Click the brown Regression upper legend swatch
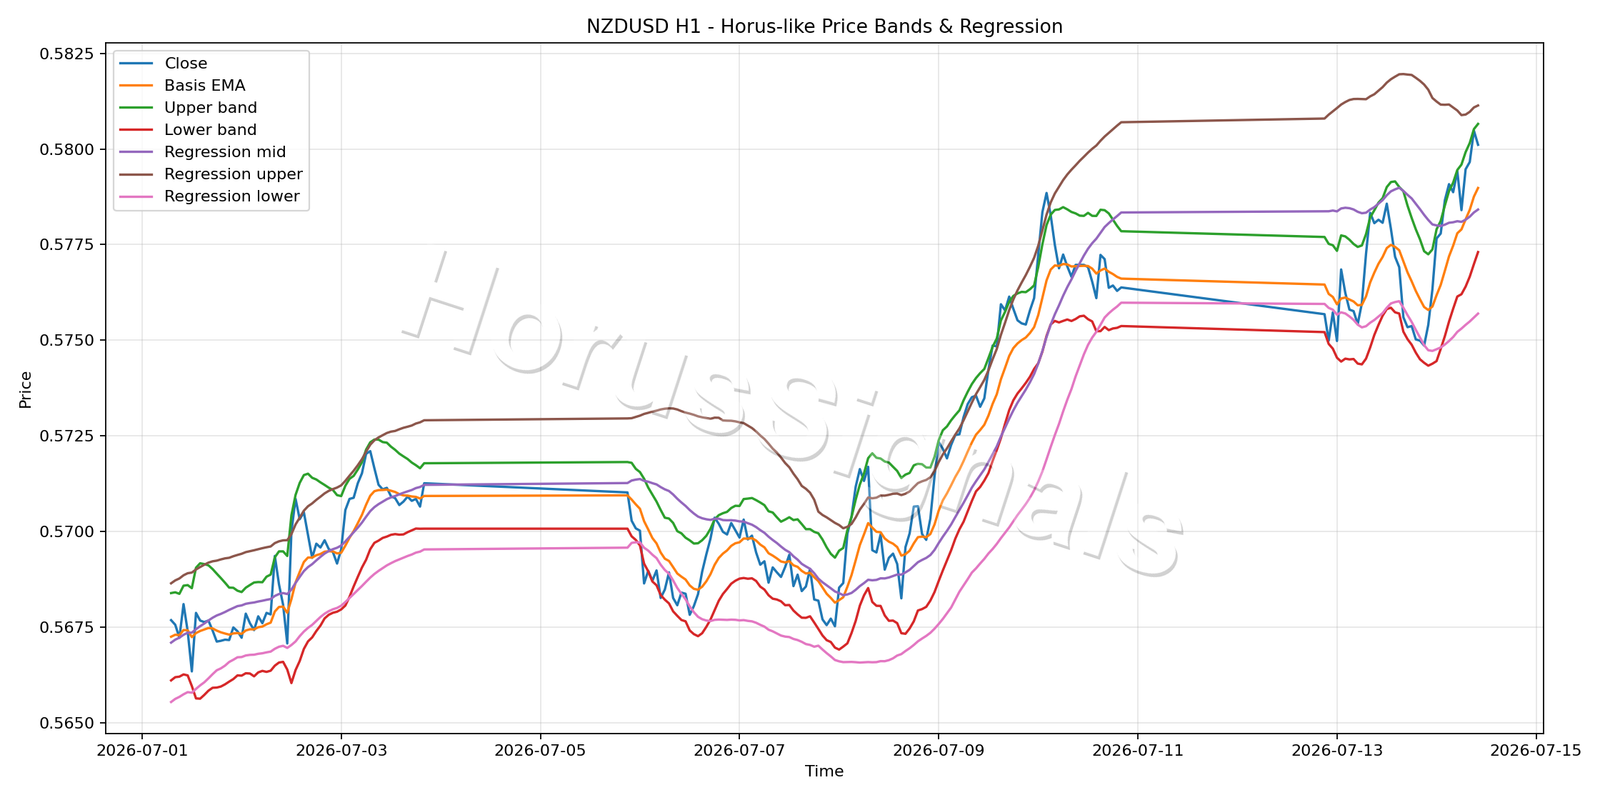The image size is (1600, 800). (136, 173)
